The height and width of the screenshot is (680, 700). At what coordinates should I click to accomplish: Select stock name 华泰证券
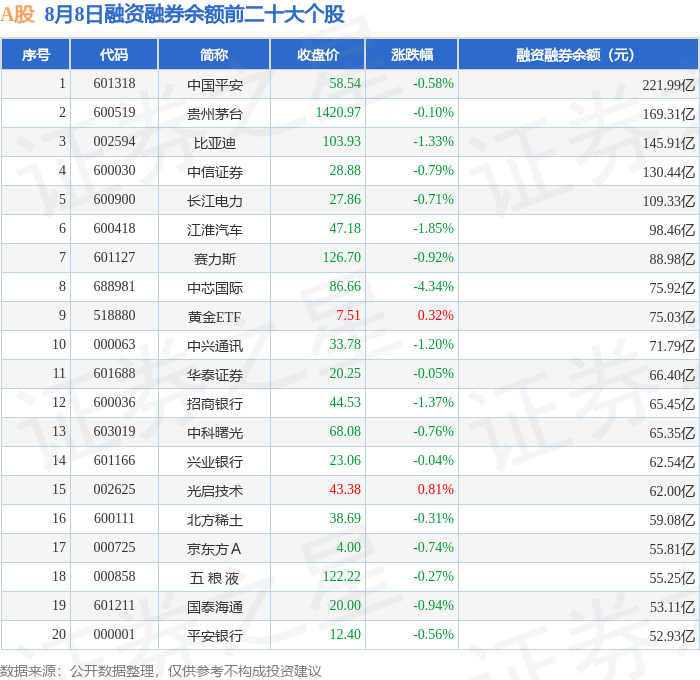[215, 375]
